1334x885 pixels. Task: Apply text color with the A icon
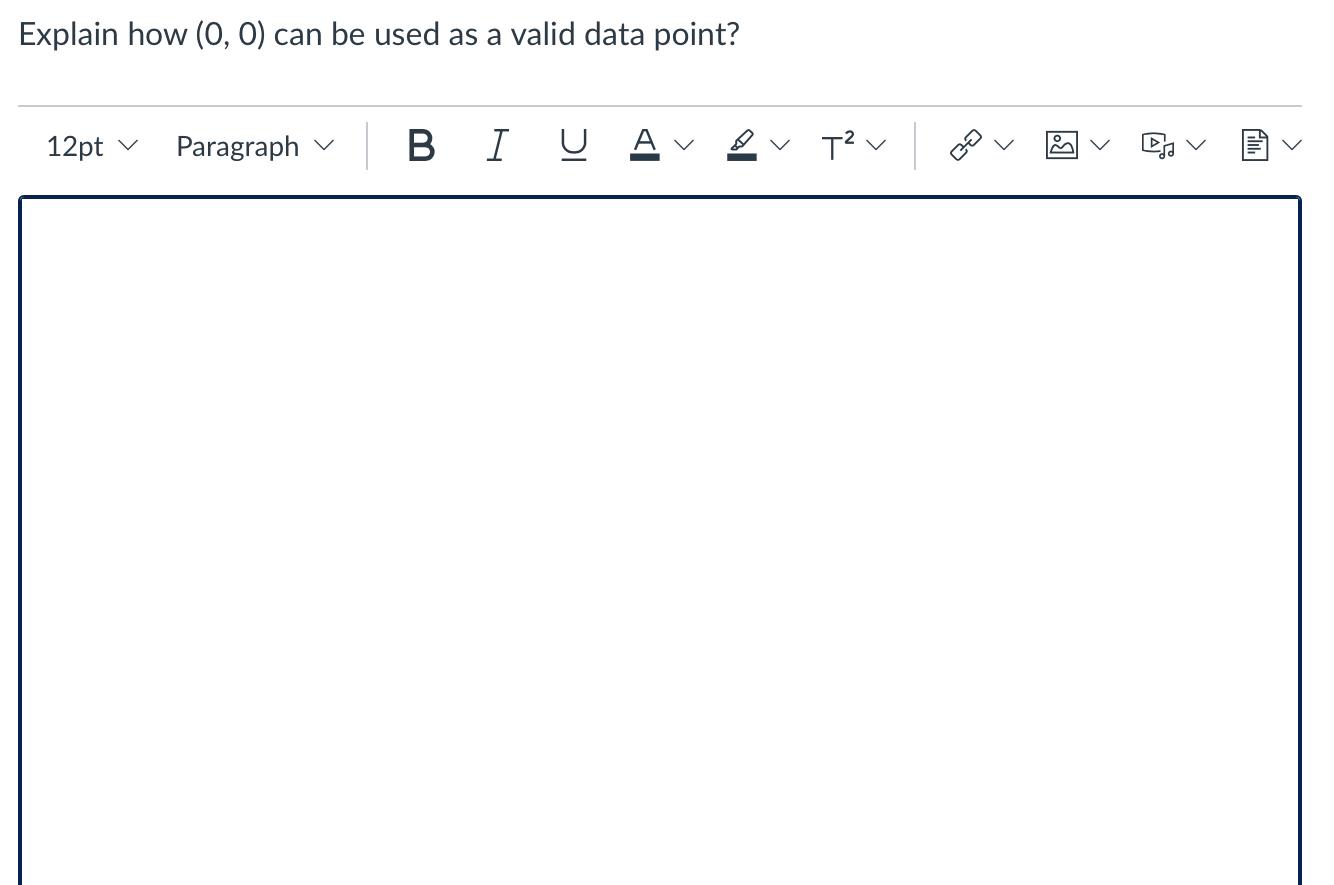645,146
